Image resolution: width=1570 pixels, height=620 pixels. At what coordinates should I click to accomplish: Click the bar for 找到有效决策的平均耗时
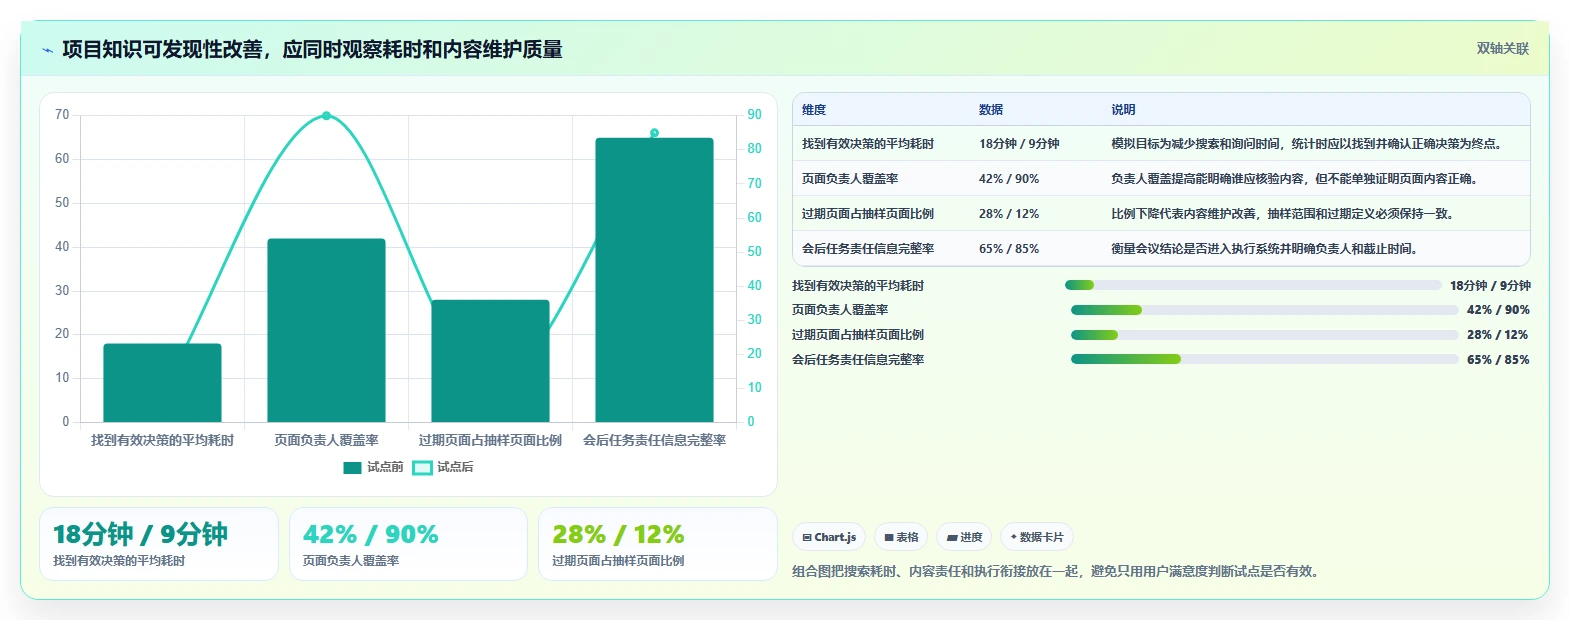tap(162, 383)
